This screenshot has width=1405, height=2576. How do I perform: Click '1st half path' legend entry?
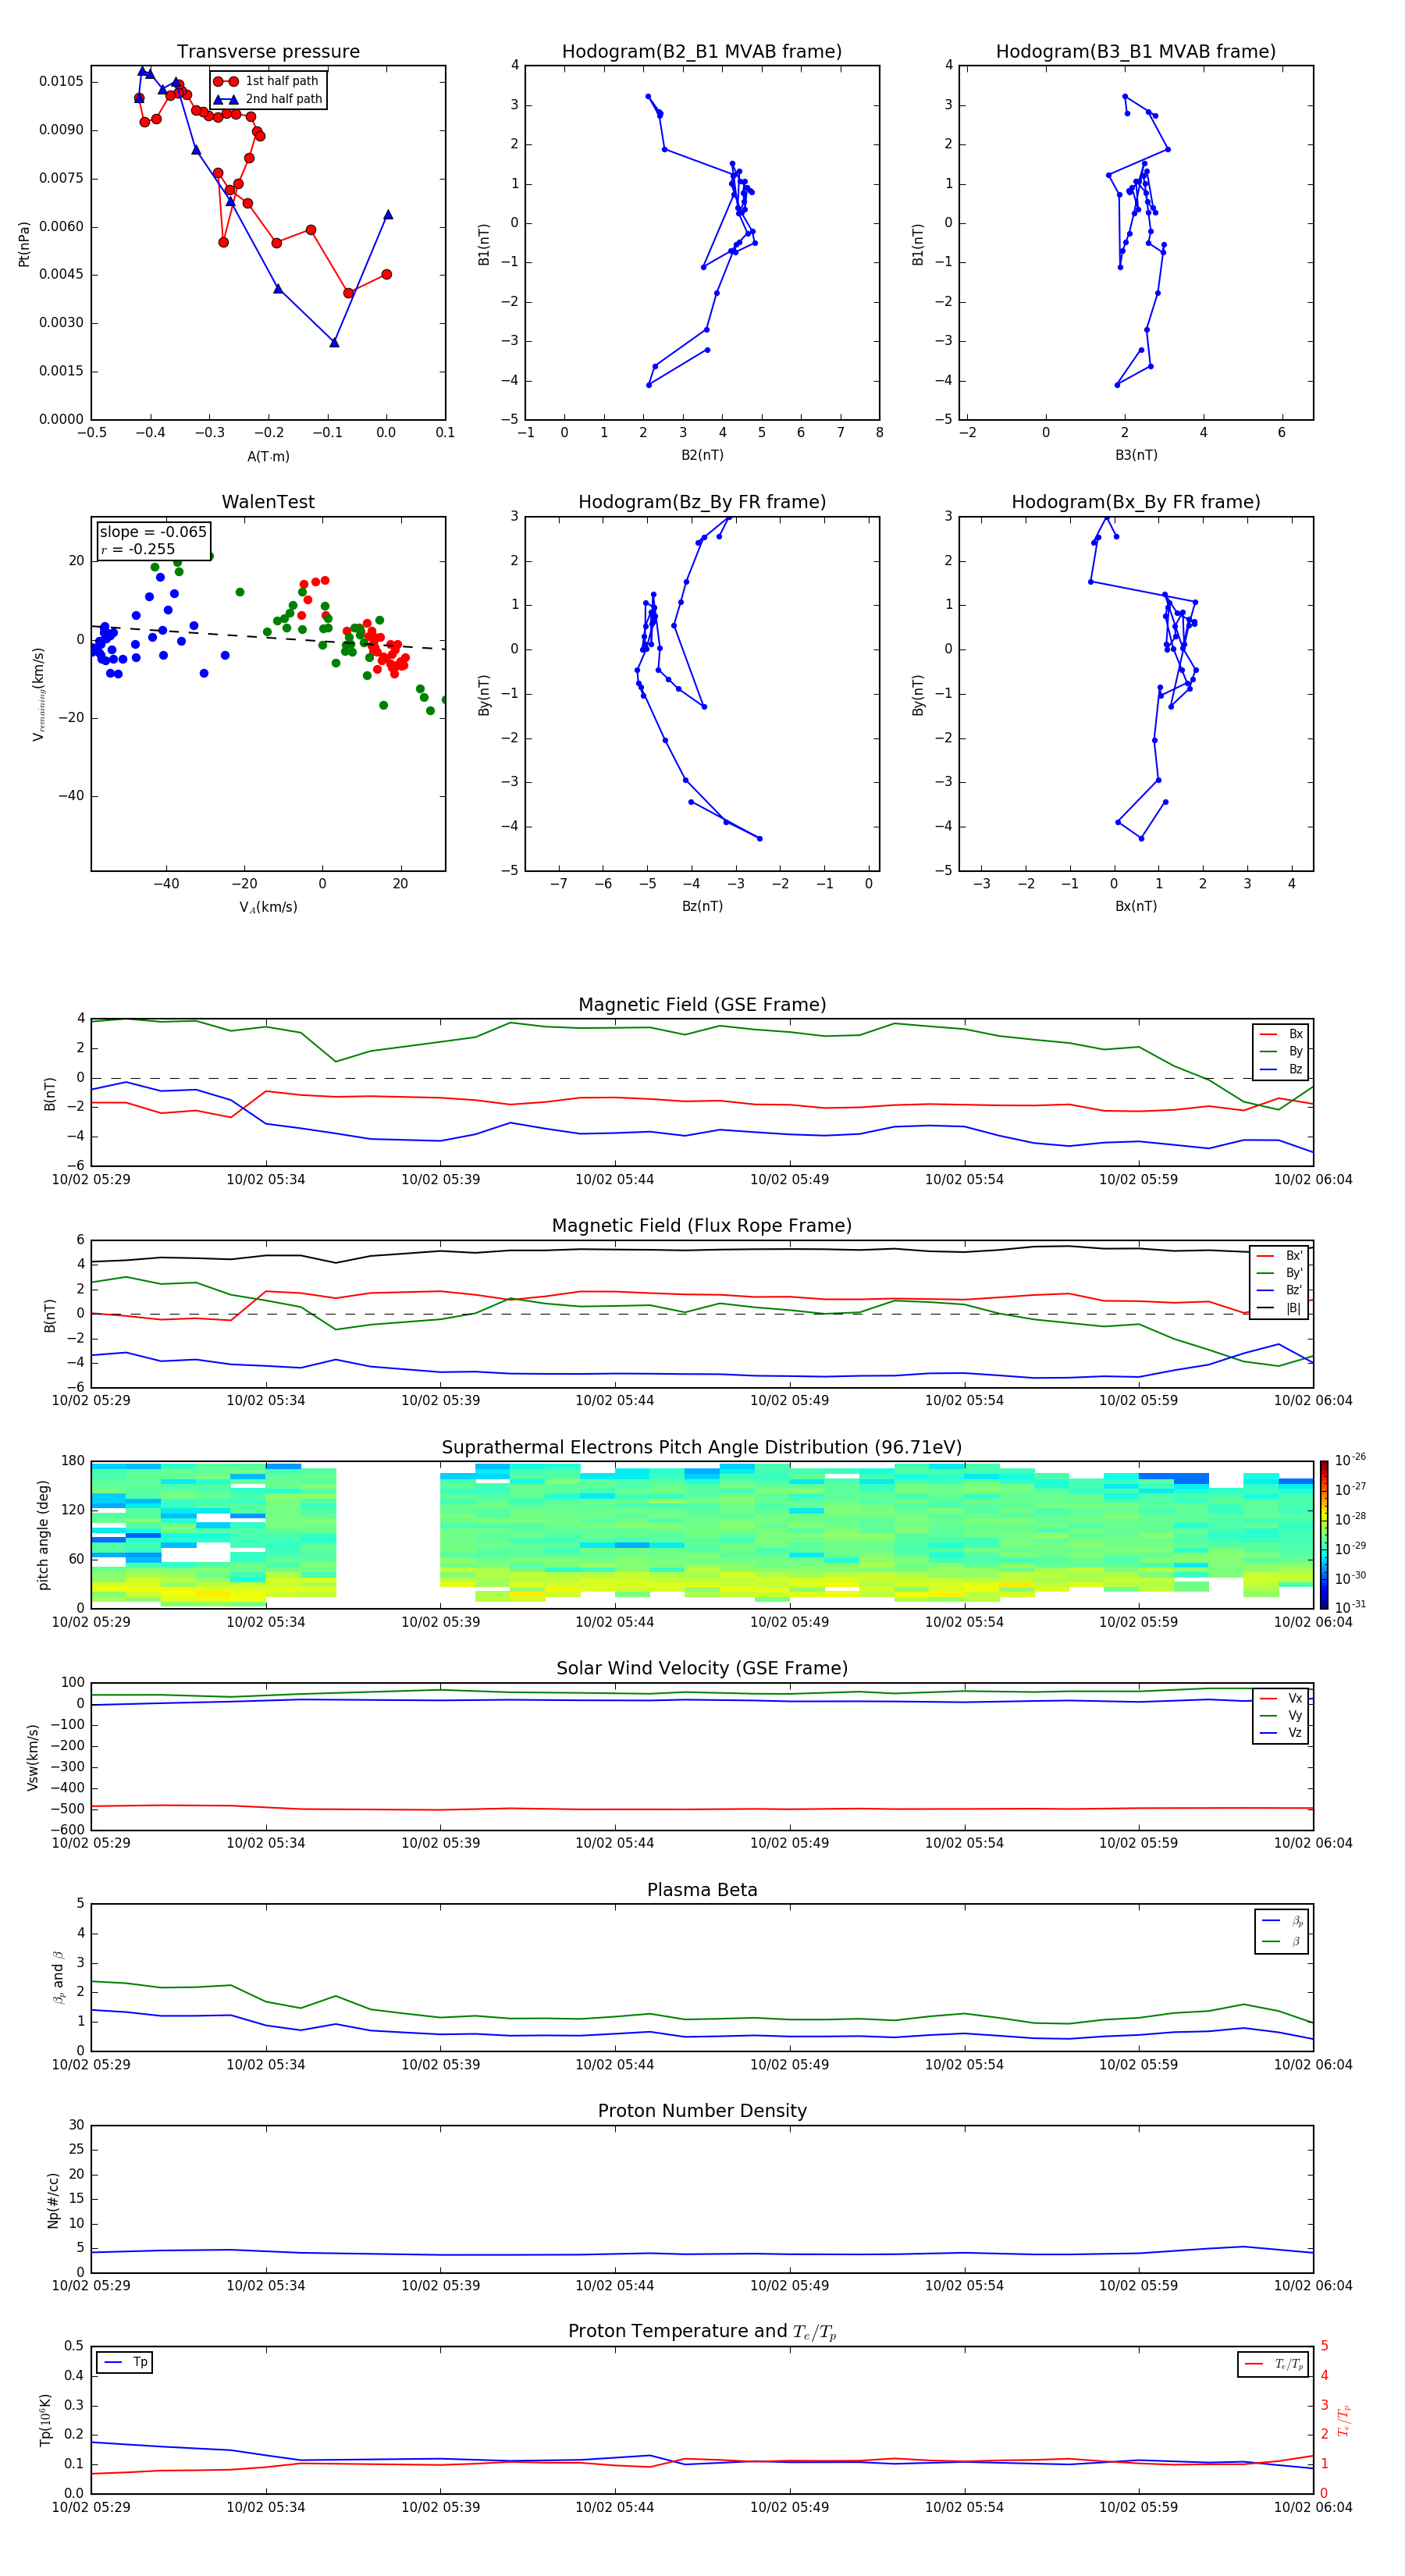(268, 81)
